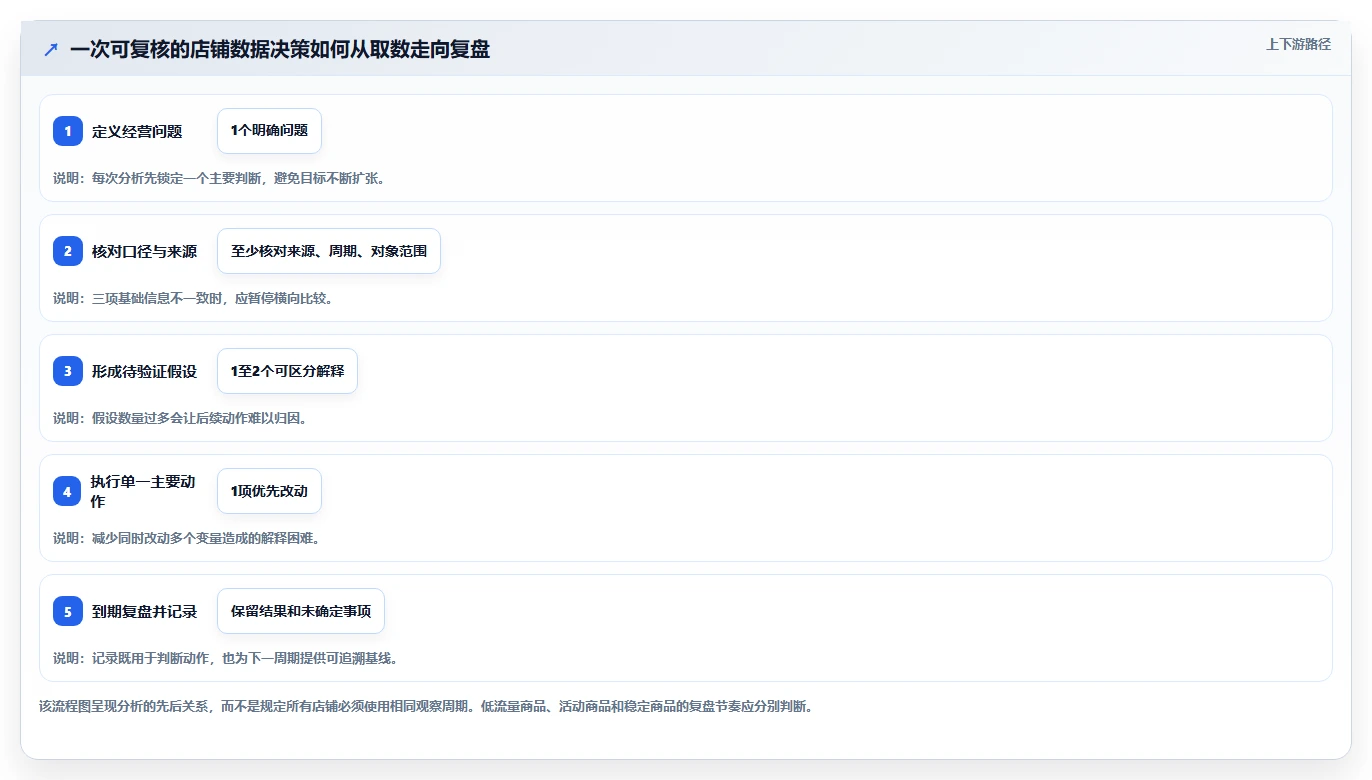1372x780 pixels.
Task: Select step number 3 badge
Action: [68, 371]
